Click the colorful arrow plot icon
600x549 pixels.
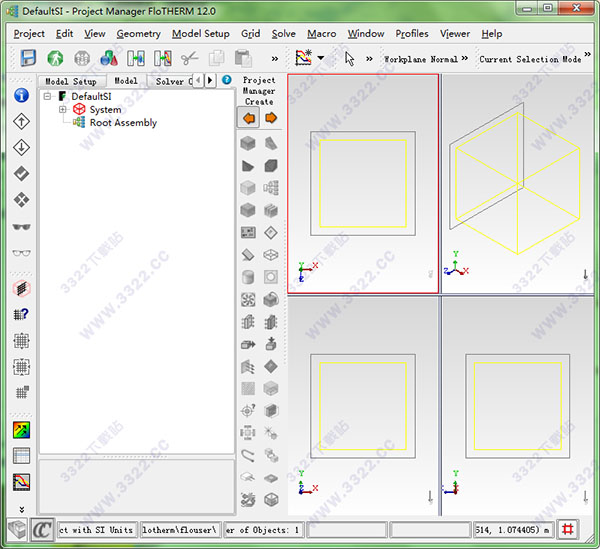(x=21, y=430)
